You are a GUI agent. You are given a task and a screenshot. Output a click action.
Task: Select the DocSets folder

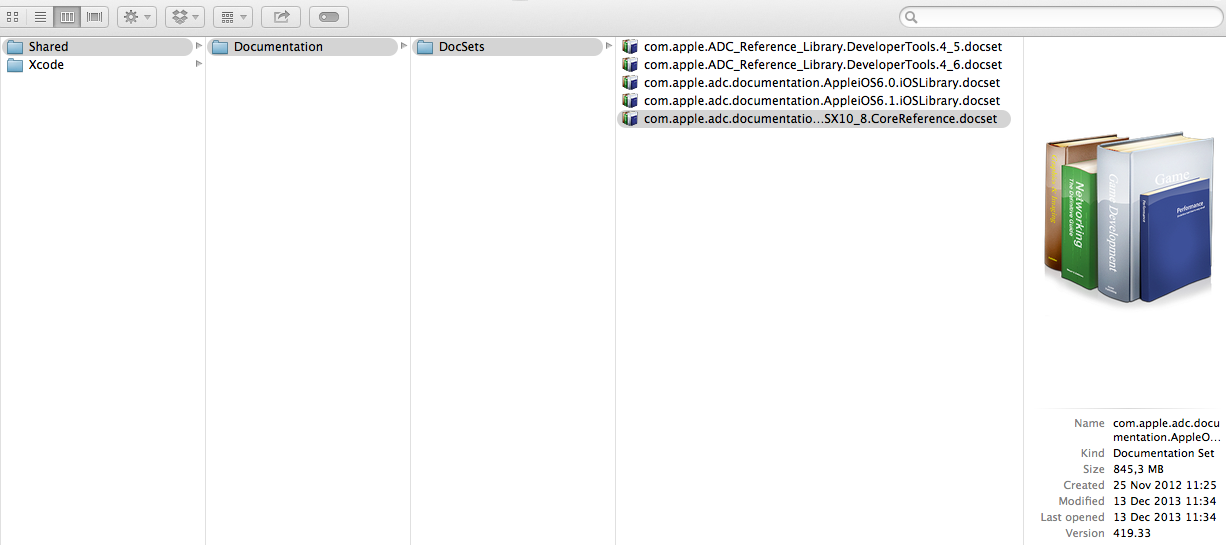point(507,47)
